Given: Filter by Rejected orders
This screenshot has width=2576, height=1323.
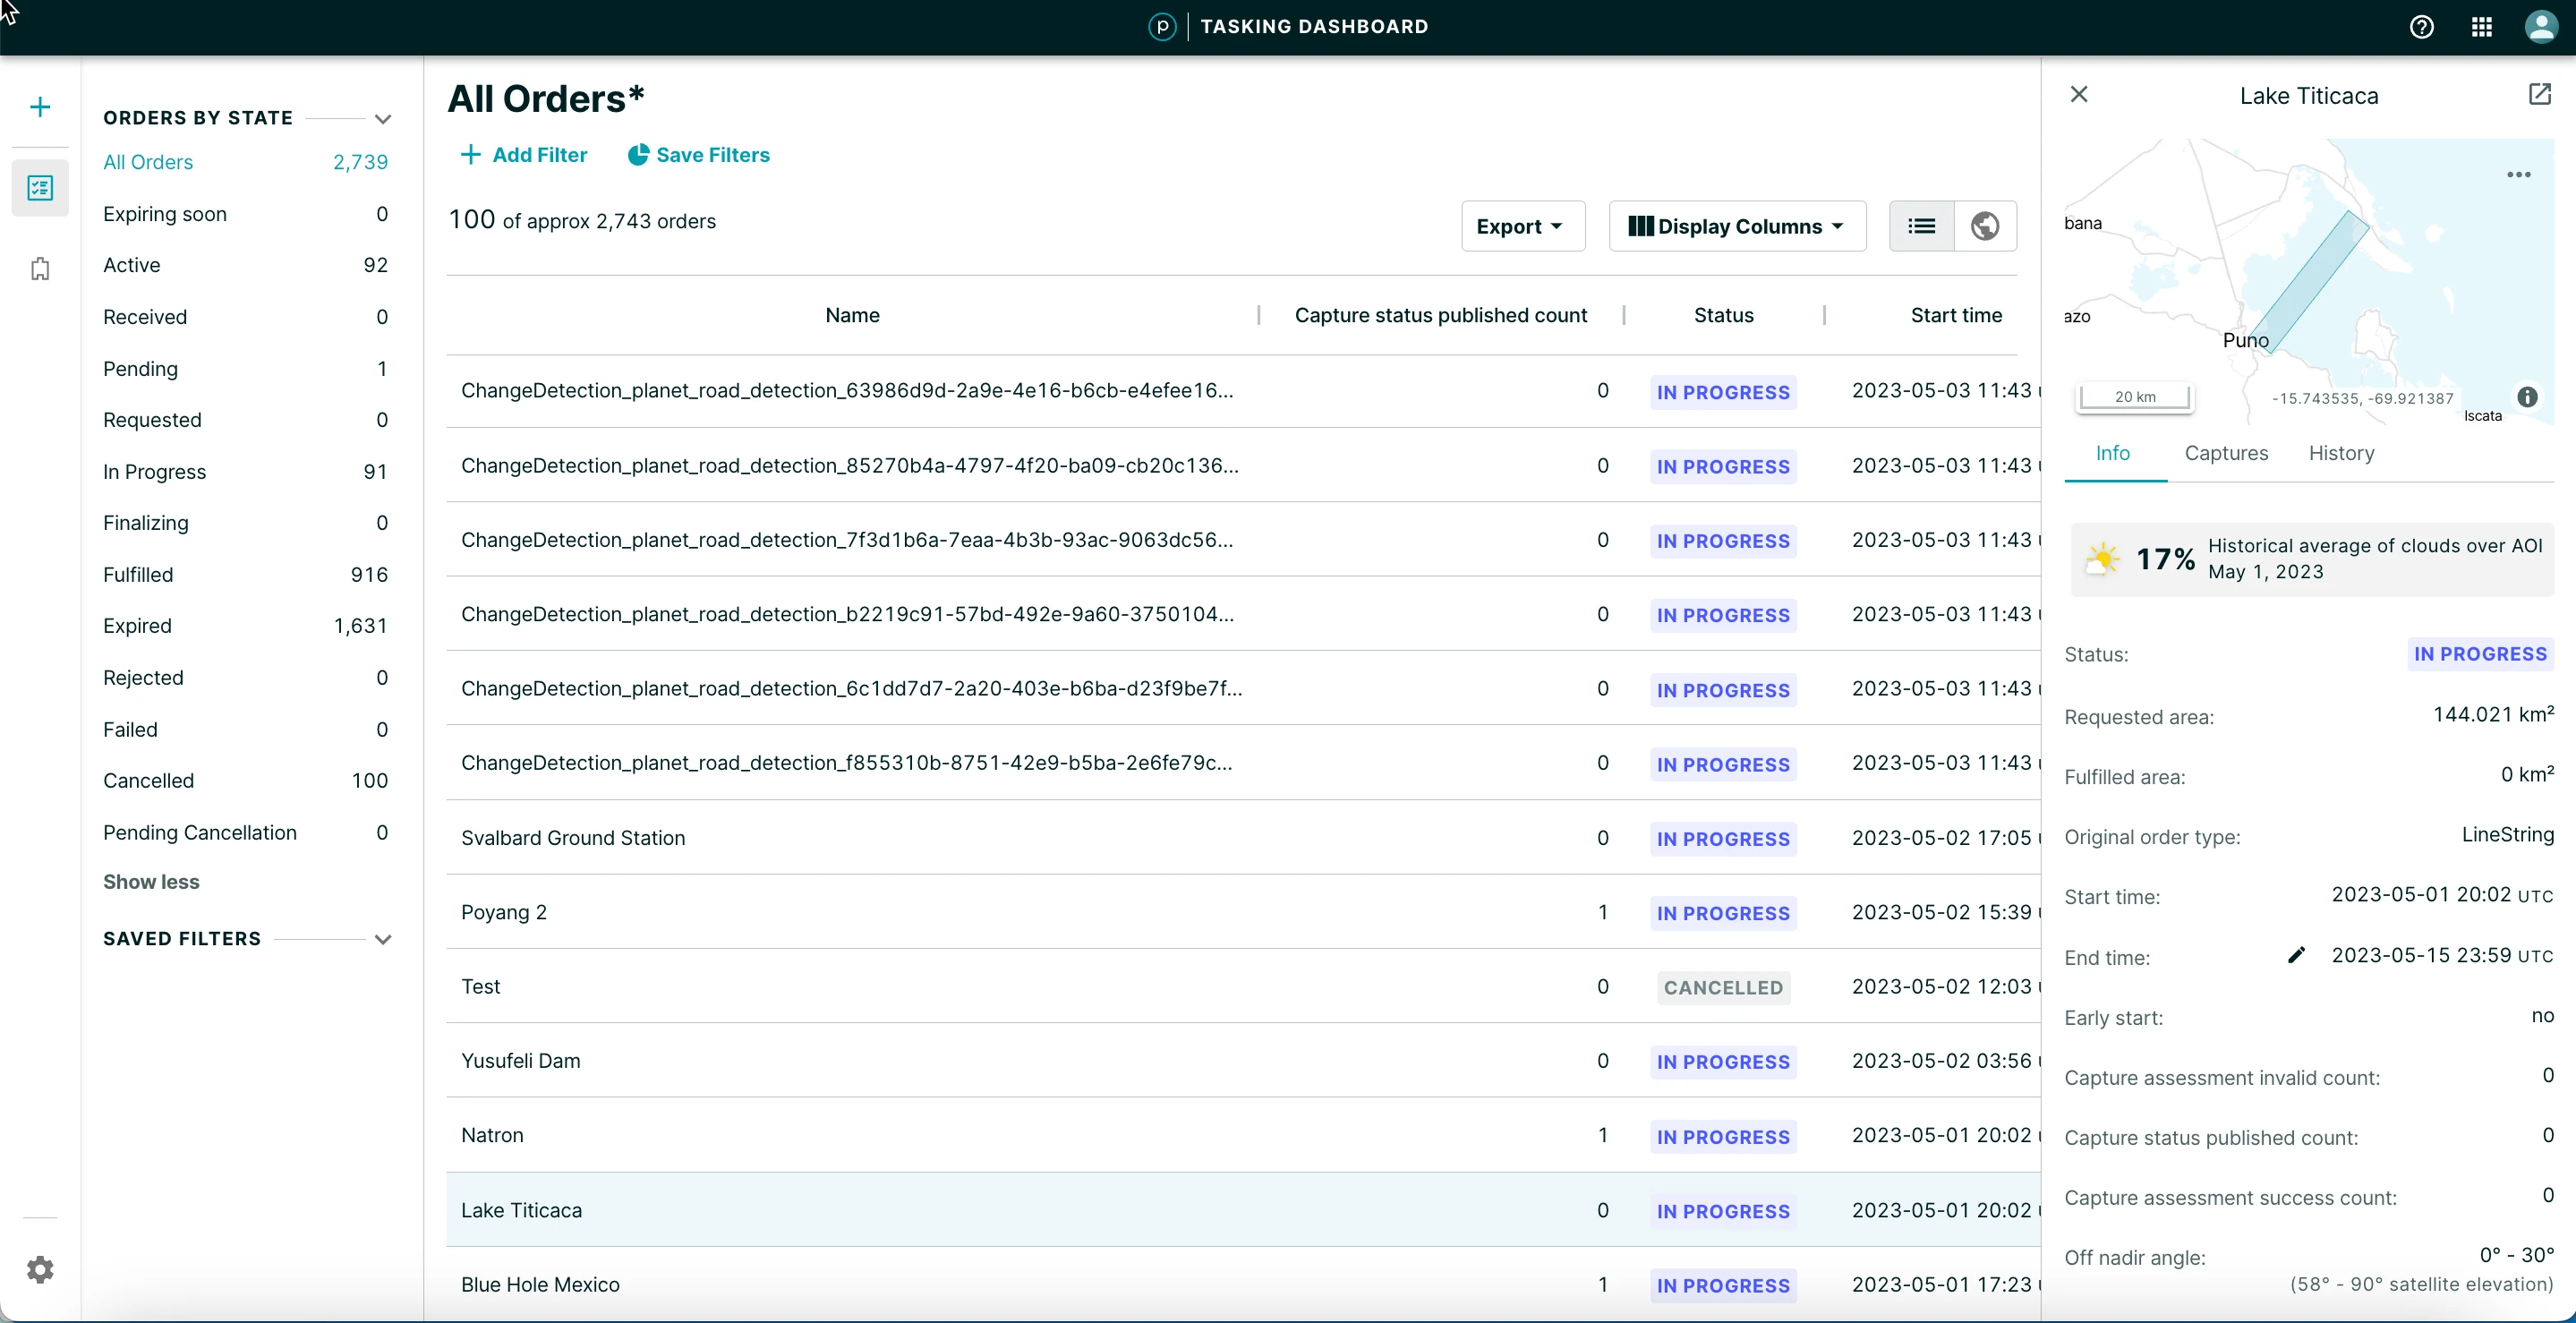Looking at the screenshot, I should click(245, 678).
